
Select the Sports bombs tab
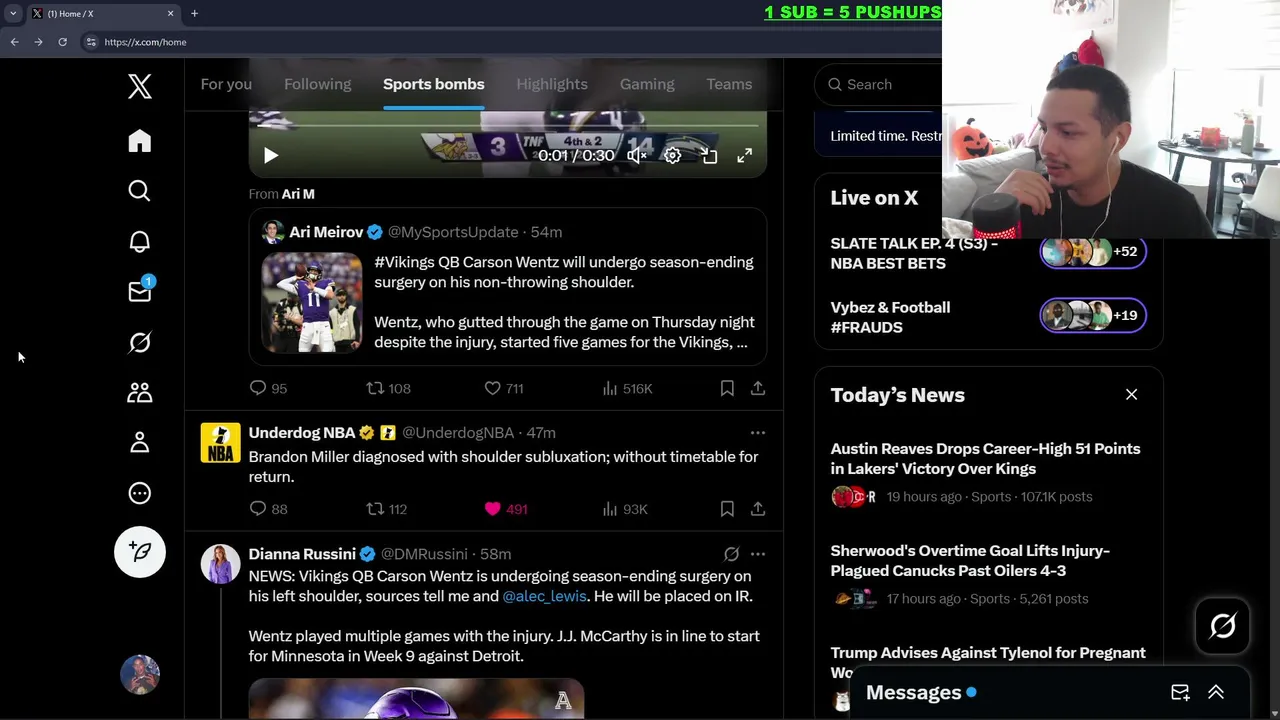(x=434, y=84)
